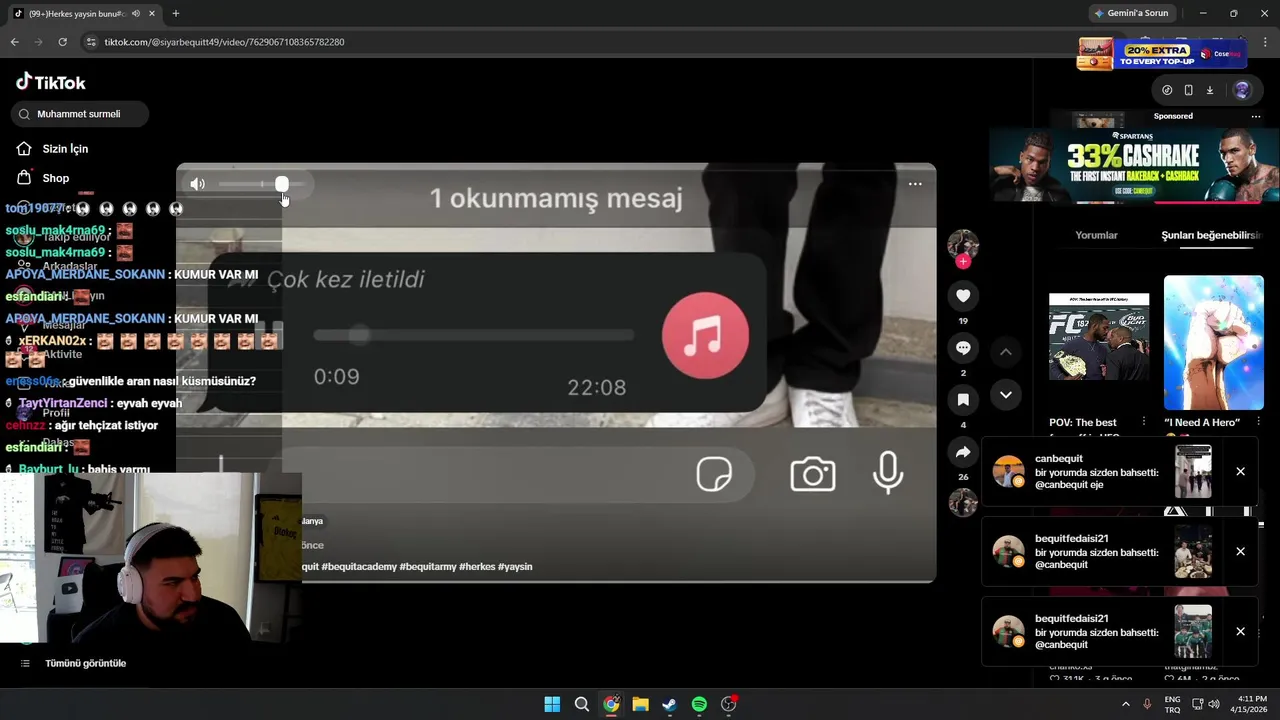Click the TikTok search field "Muhammet surmeli"
This screenshot has height=720, width=1280.
click(x=80, y=114)
